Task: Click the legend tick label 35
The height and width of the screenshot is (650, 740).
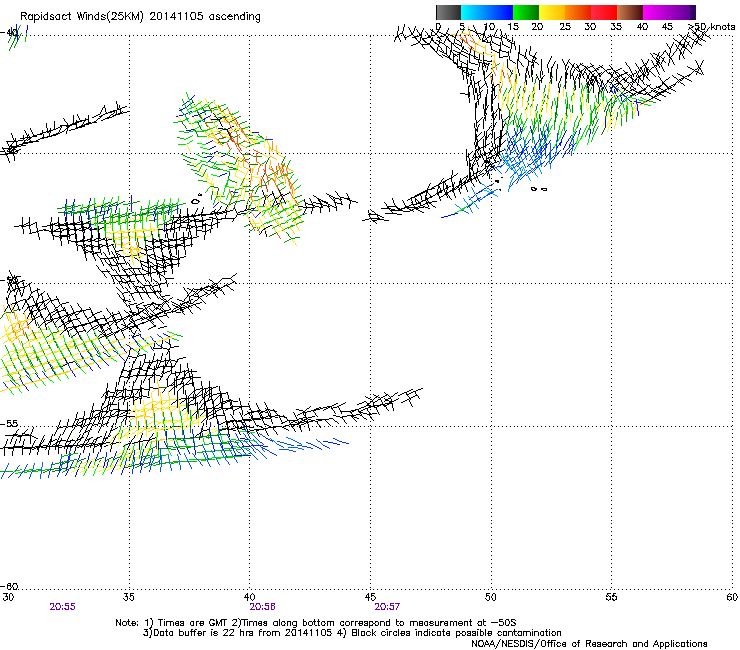Action: tap(616, 27)
